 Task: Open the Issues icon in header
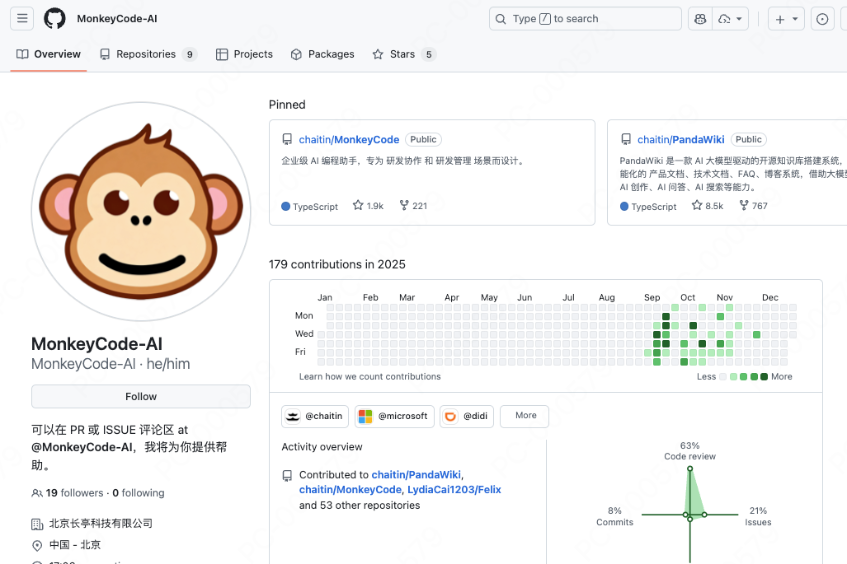(x=822, y=19)
